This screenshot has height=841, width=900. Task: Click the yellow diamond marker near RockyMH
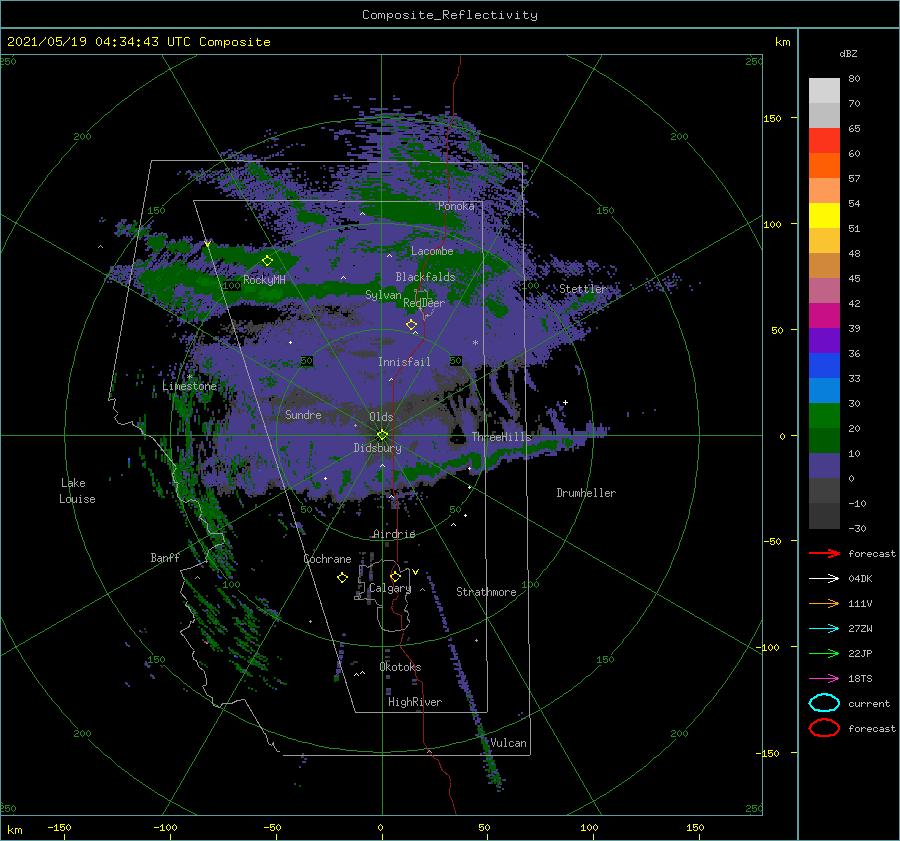[x=267, y=261]
